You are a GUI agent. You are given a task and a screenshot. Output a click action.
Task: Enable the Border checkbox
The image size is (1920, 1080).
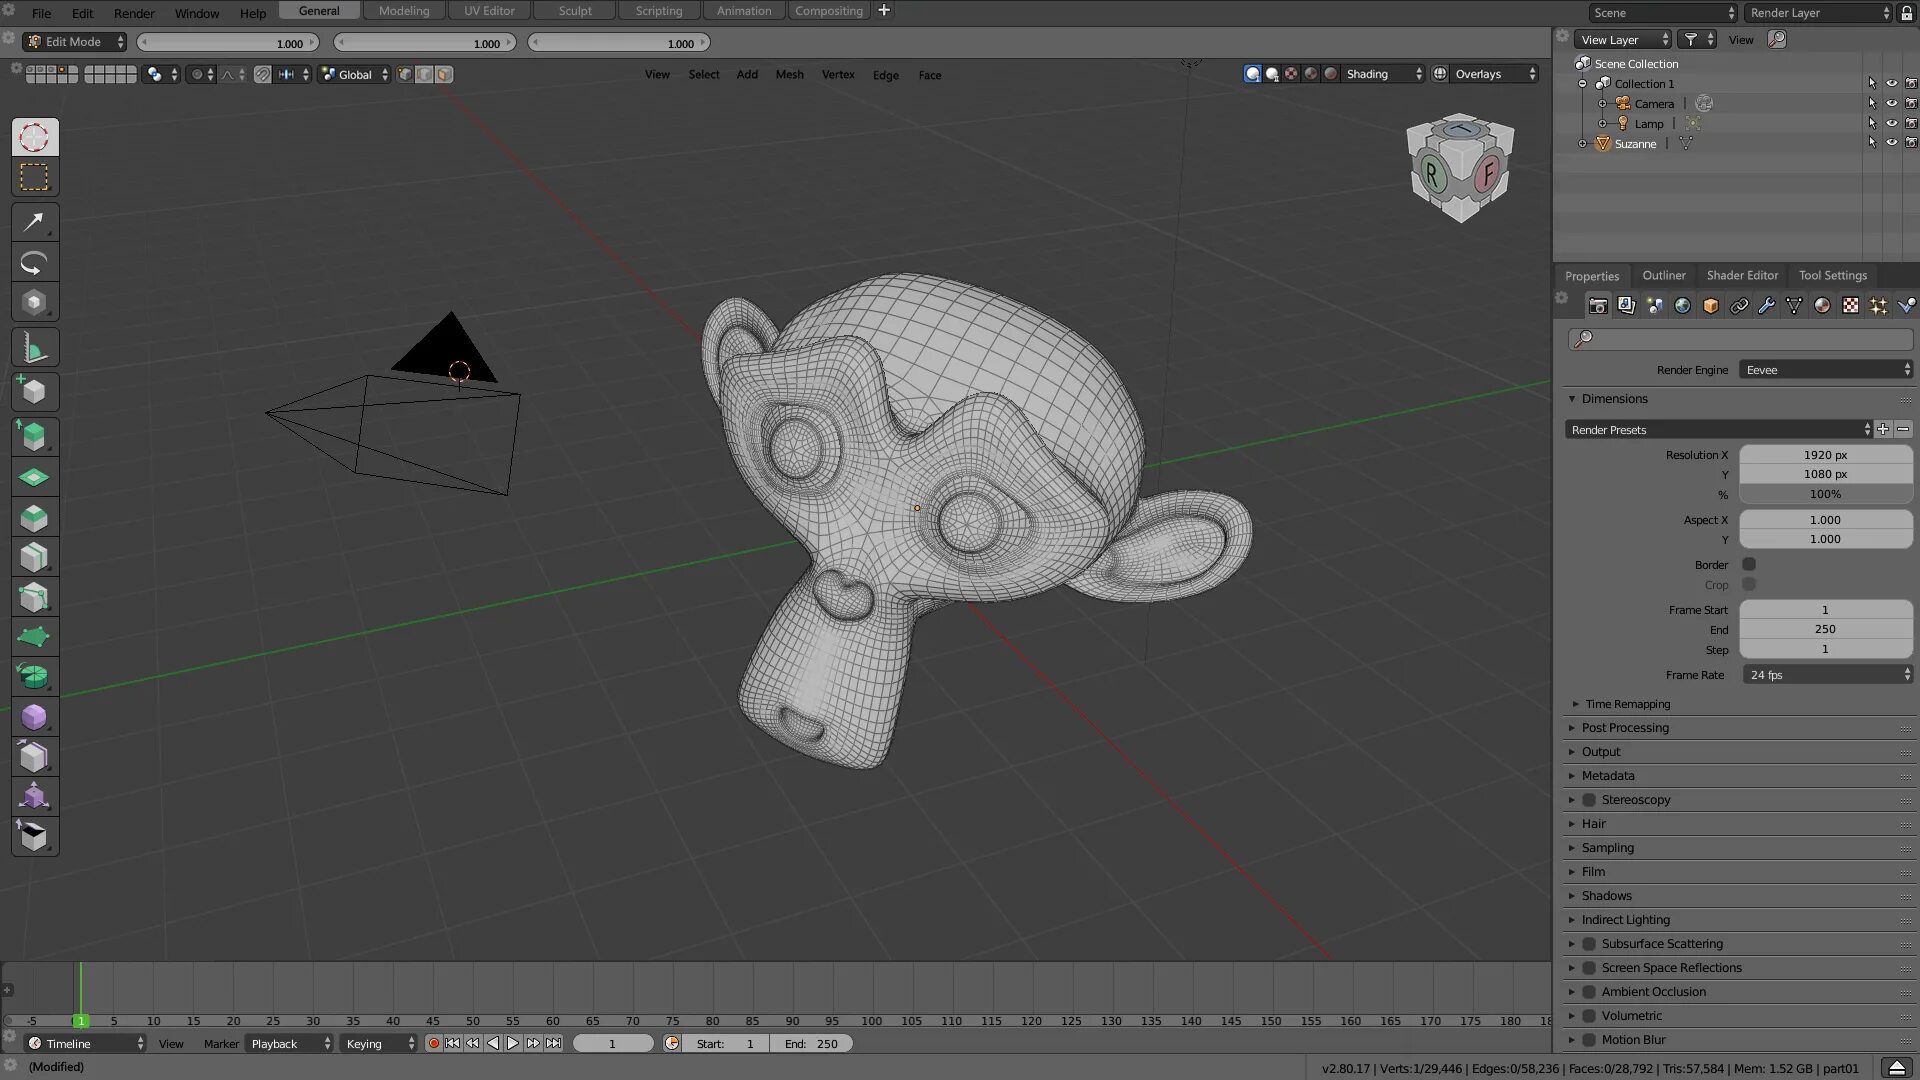coord(1749,565)
